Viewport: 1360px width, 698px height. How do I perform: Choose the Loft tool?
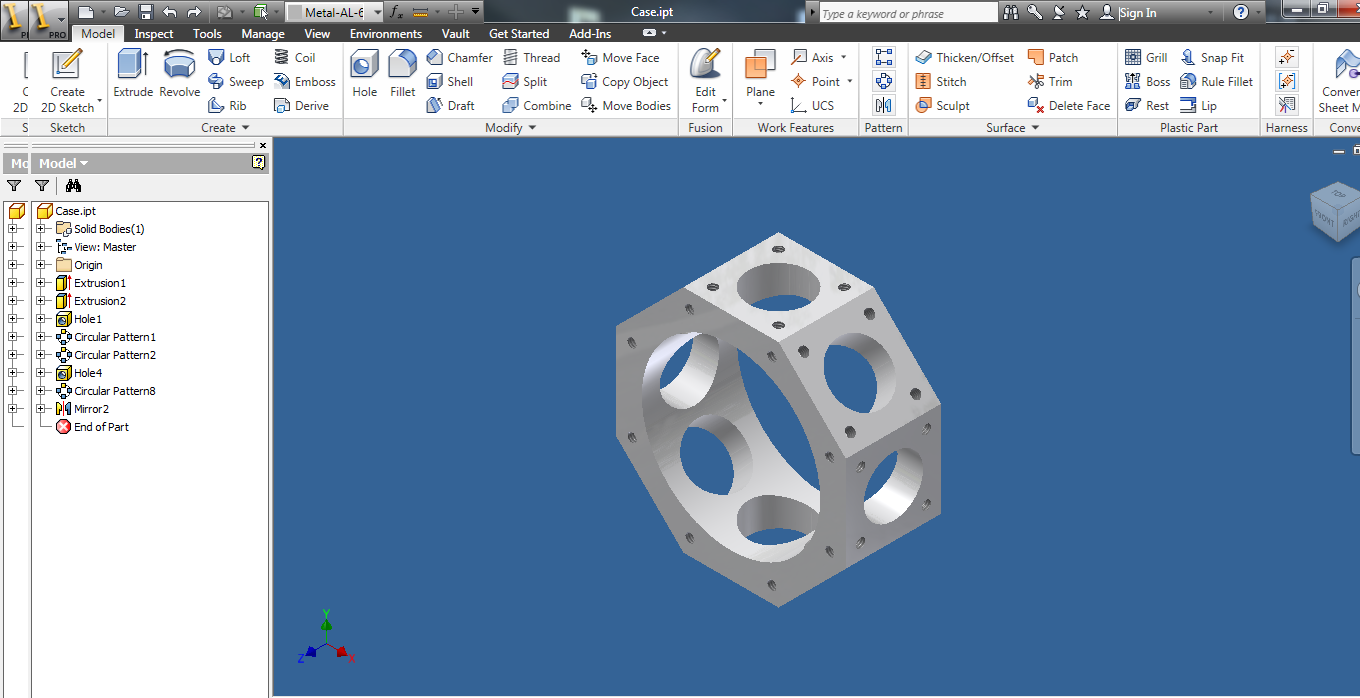(x=229, y=58)
